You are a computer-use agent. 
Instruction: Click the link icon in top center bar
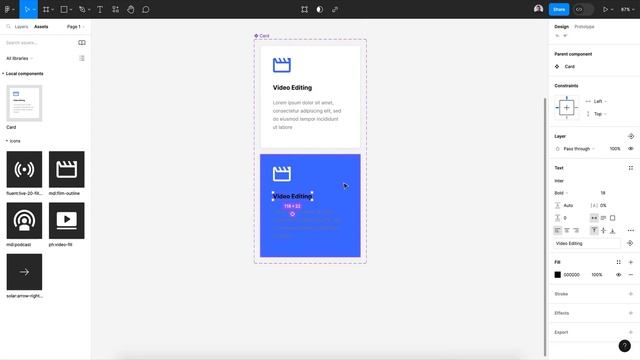335,9
